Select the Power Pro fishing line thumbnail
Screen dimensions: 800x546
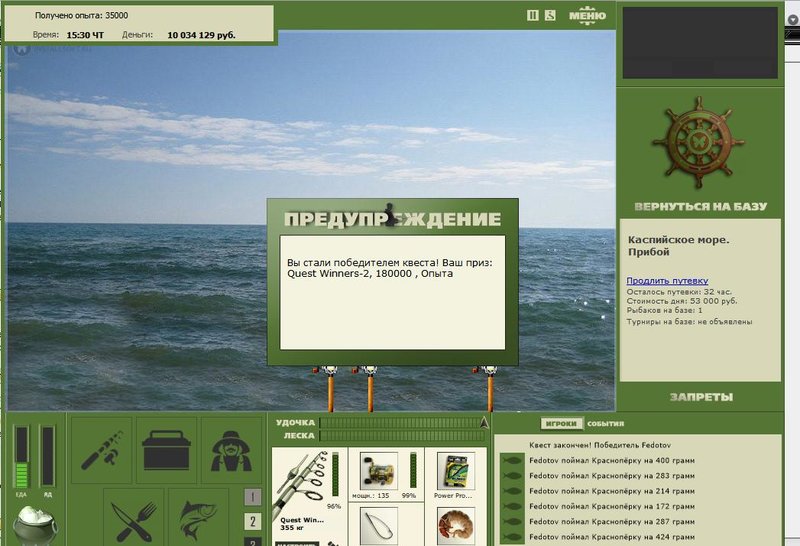[456, 471]
